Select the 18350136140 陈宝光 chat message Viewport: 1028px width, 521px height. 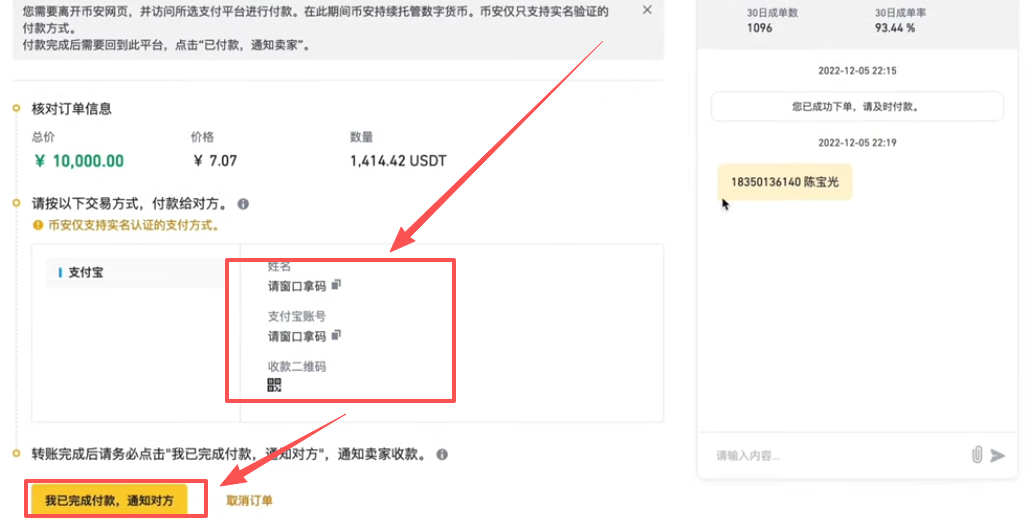tap(785, 182)
